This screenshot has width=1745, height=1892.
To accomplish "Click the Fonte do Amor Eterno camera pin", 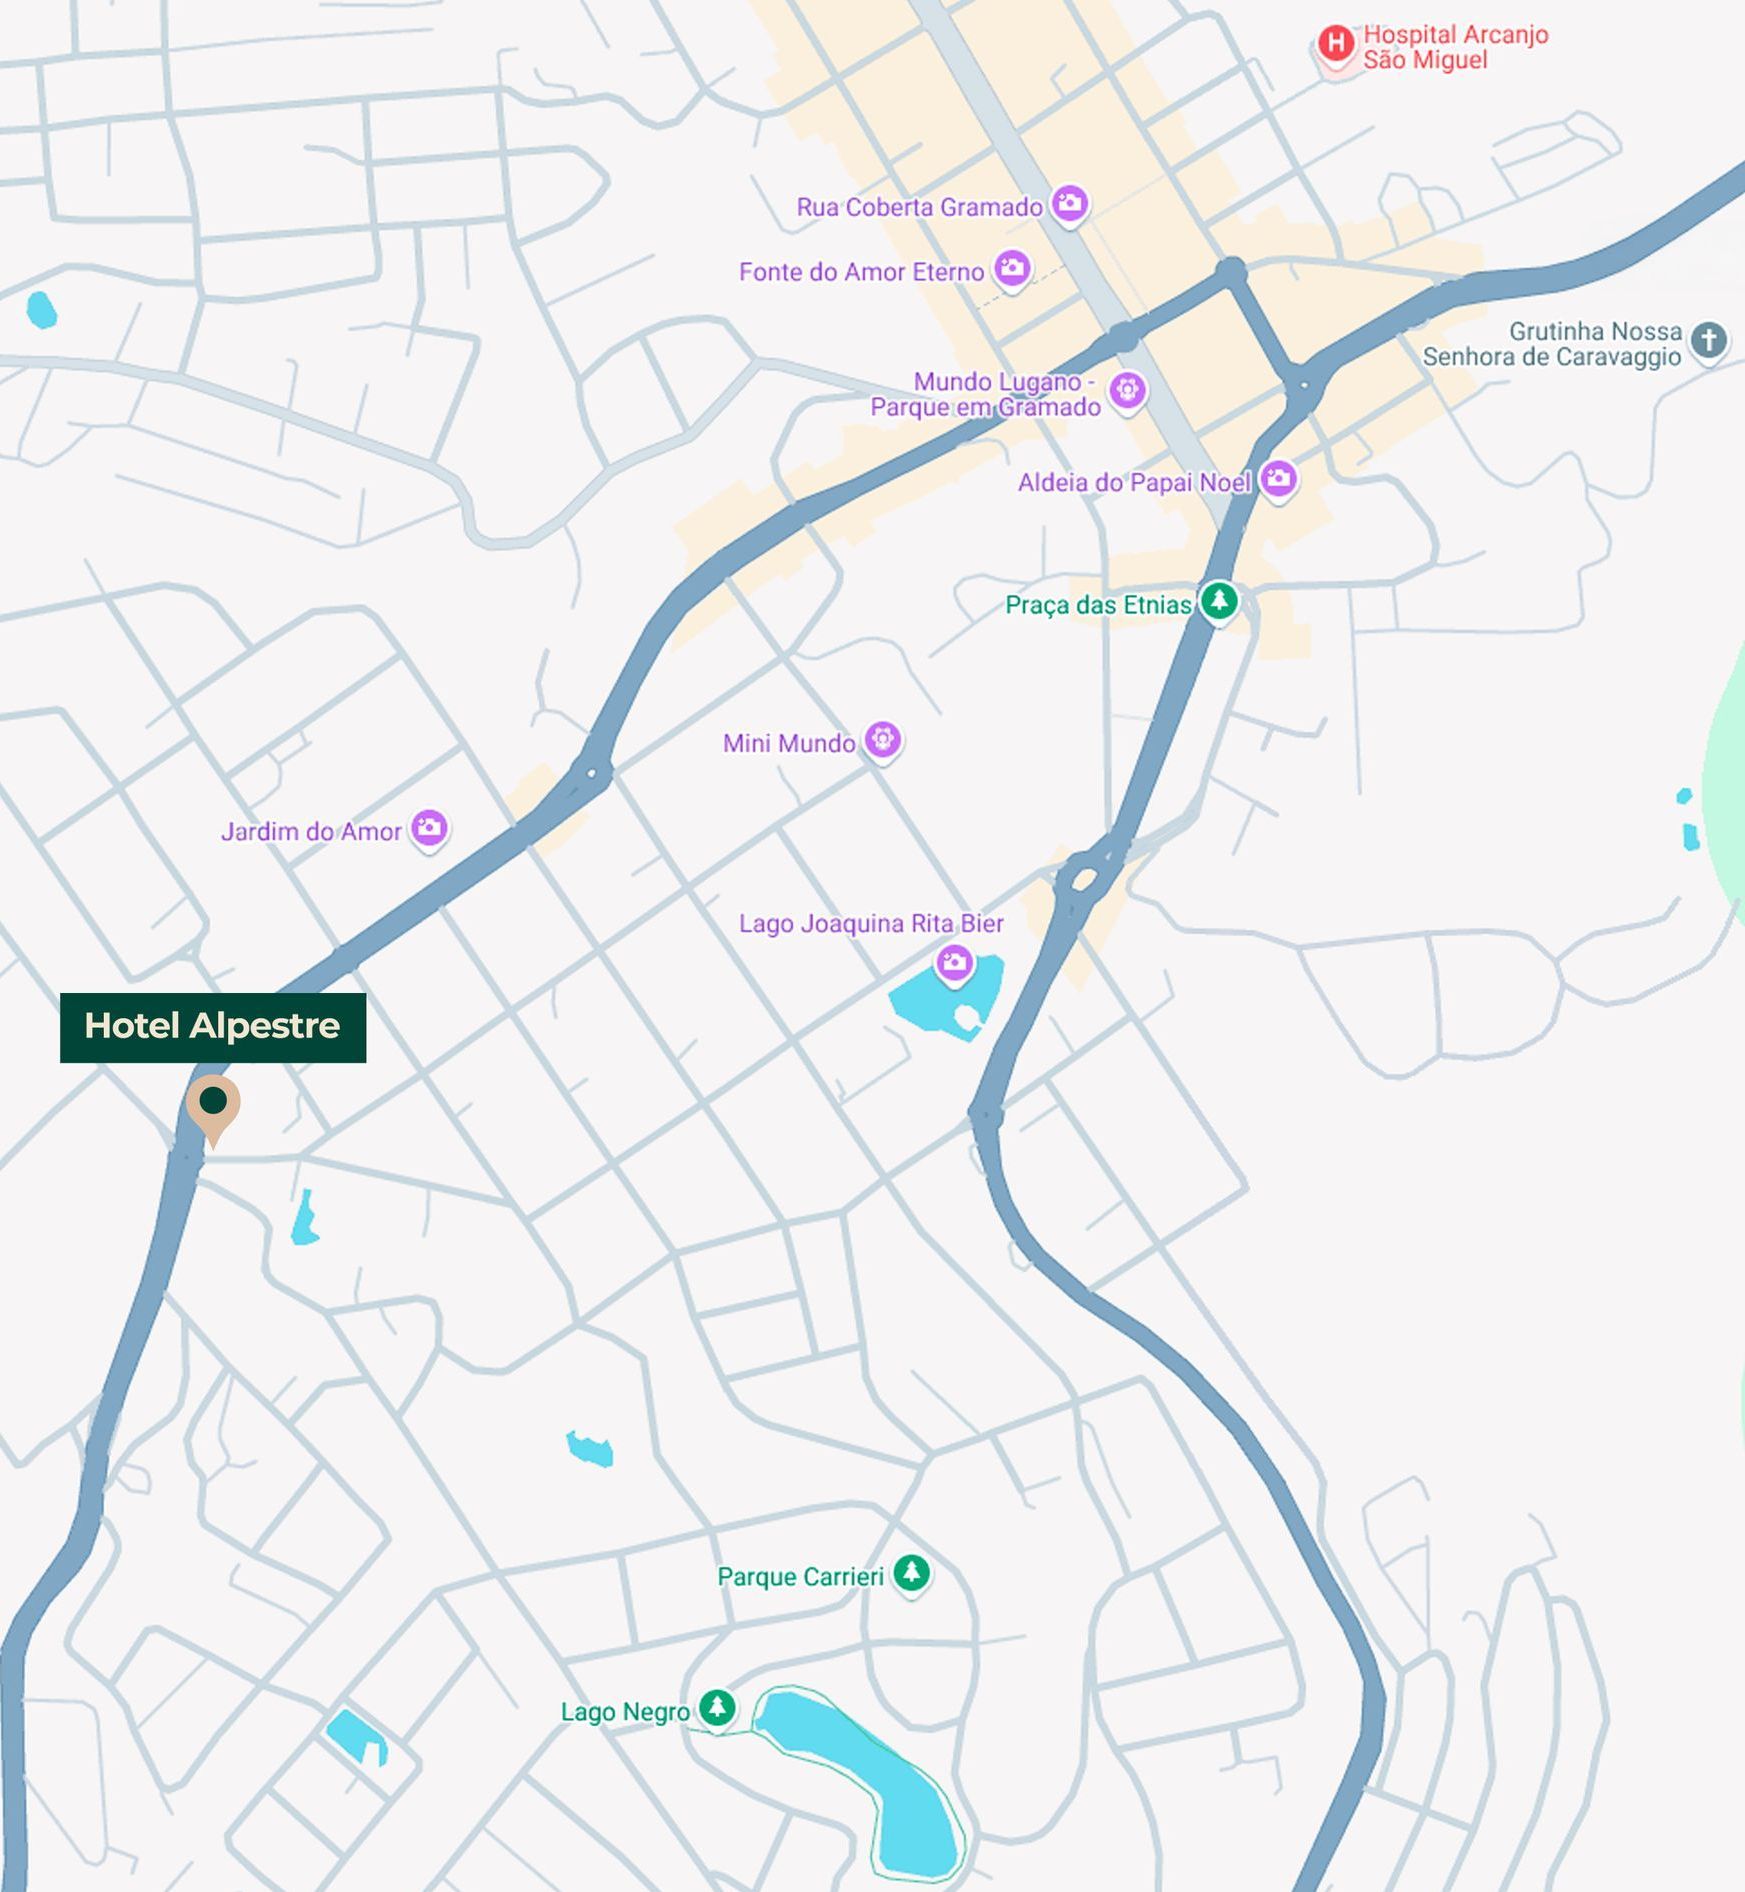I will point(1012,269).
